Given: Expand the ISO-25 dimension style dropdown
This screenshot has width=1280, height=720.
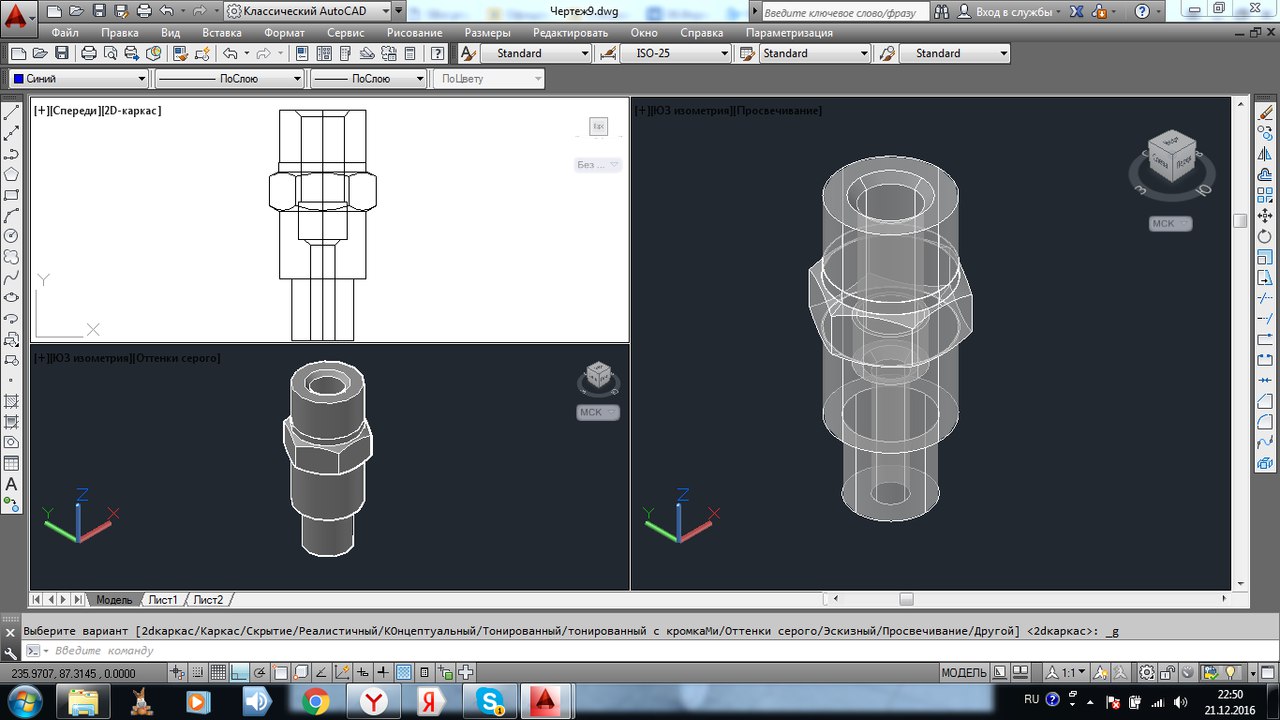Looking at the screenshot, I should click(x=674, y=53).
